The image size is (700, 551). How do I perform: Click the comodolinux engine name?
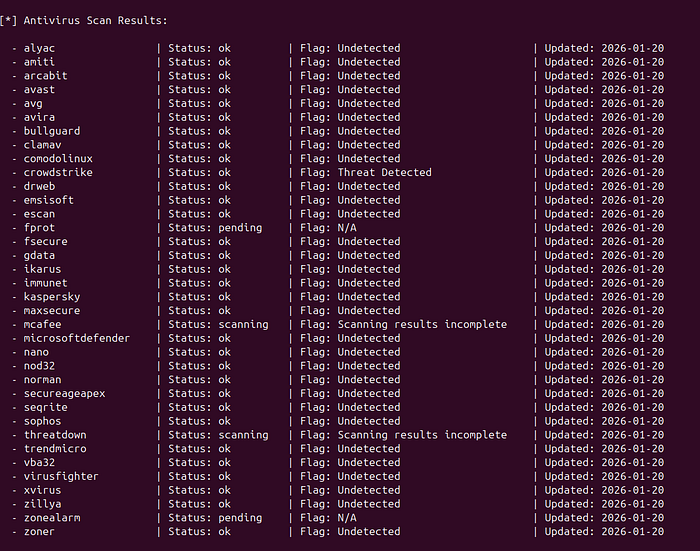click(58, 159)
